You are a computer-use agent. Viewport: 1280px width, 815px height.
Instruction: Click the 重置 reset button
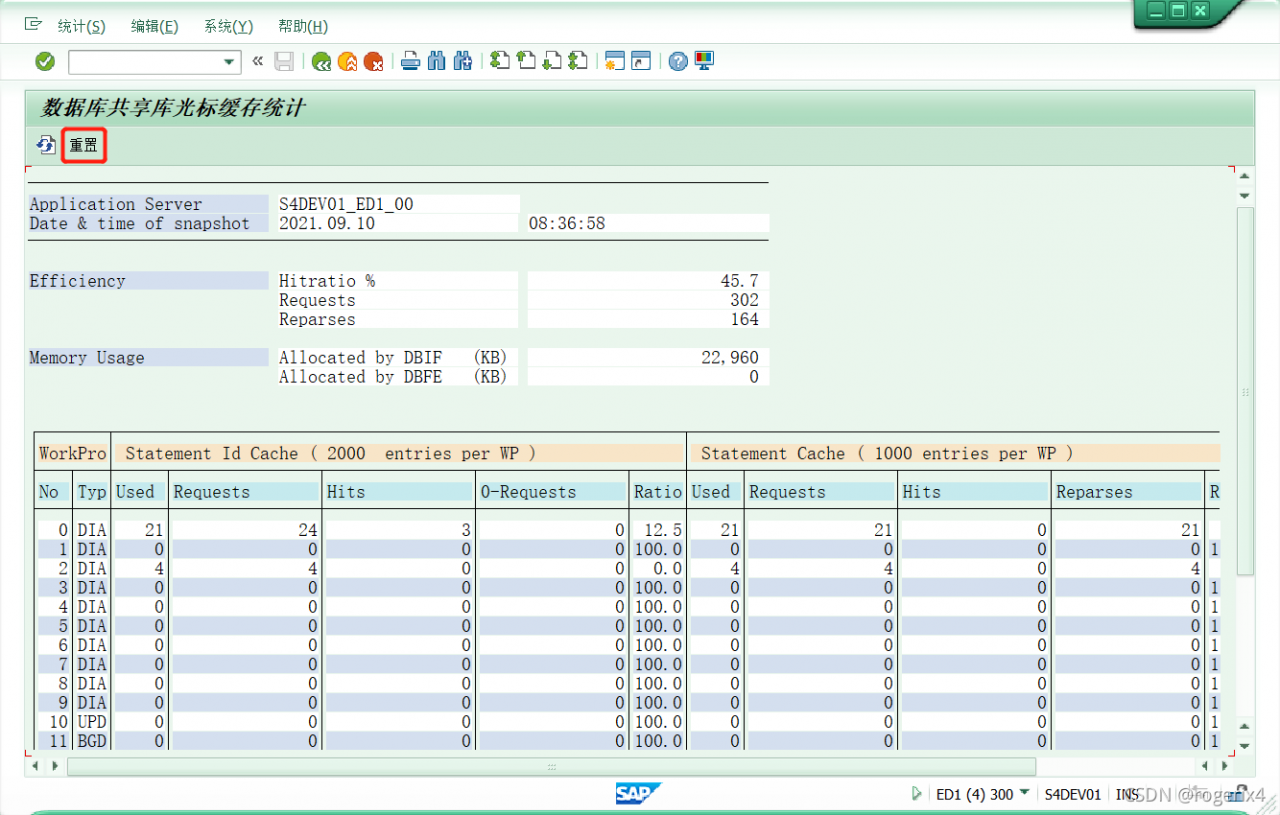click(x=84, y=146)
